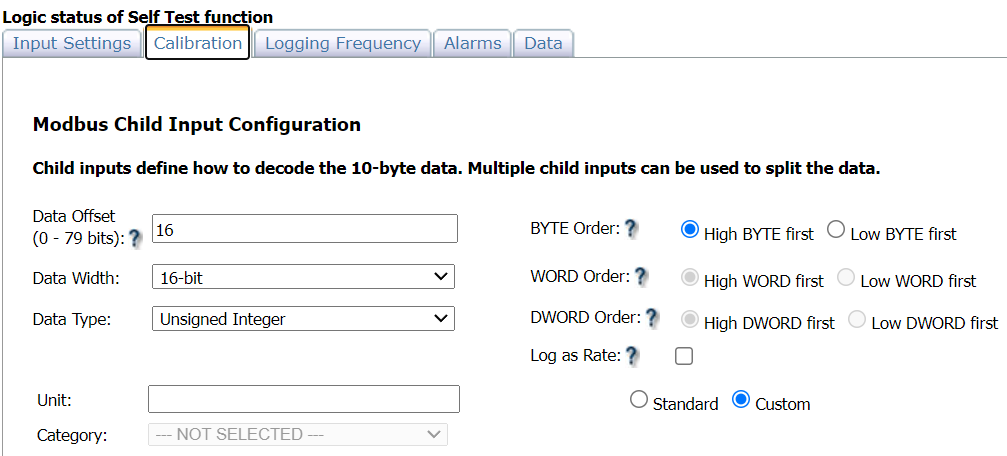This screenshot has height=456, width=1007.
Task: Click the WORD Order question mark icon
Action: (x=641, y=276)
